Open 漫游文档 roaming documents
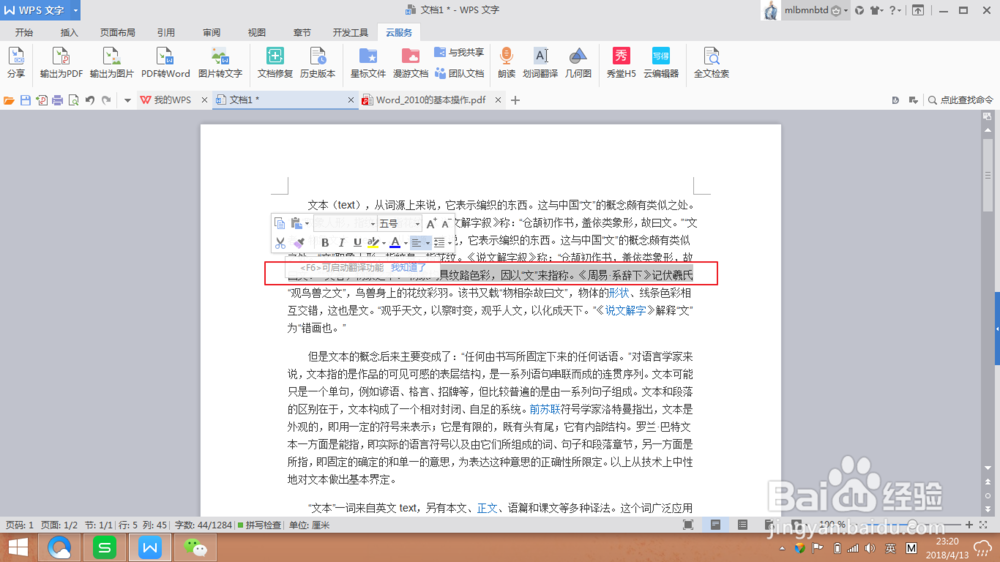The image size is (1000, 562). tap(410, 63)
